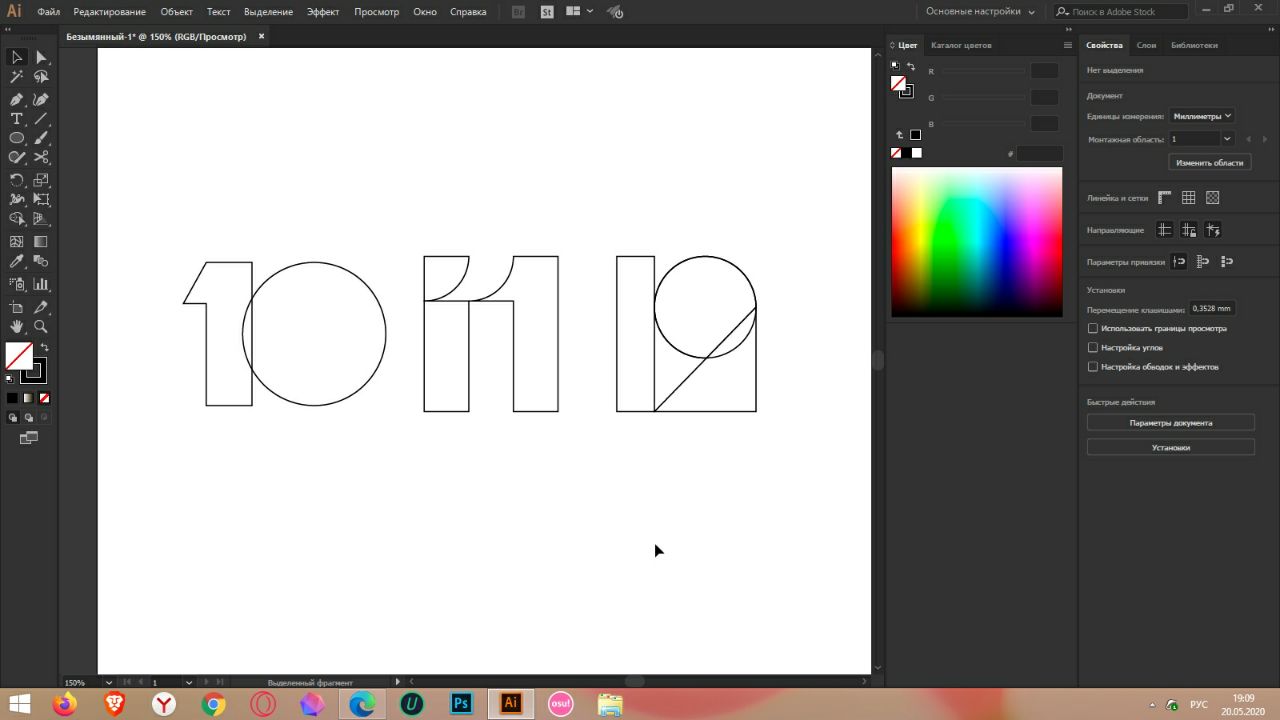
Task: Select the Direct Selection tool
Action: [41, 57]
